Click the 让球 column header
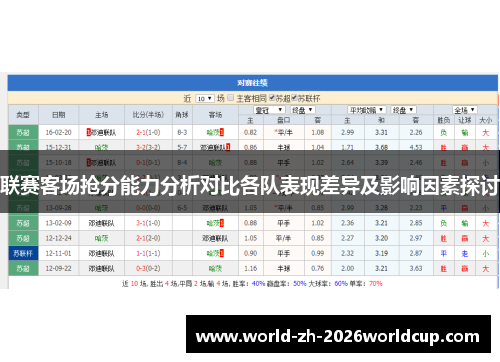Screen dimensions: 500x362 [x=465, y=120]
